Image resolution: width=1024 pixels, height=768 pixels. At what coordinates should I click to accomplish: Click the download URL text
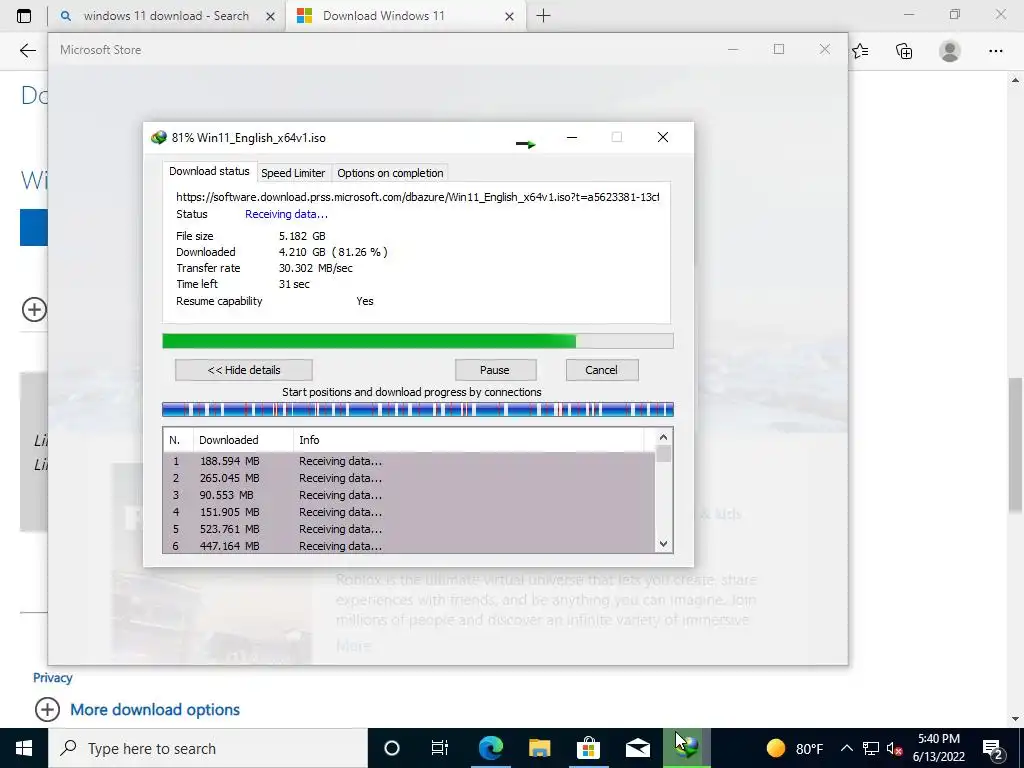coord(417,197)
